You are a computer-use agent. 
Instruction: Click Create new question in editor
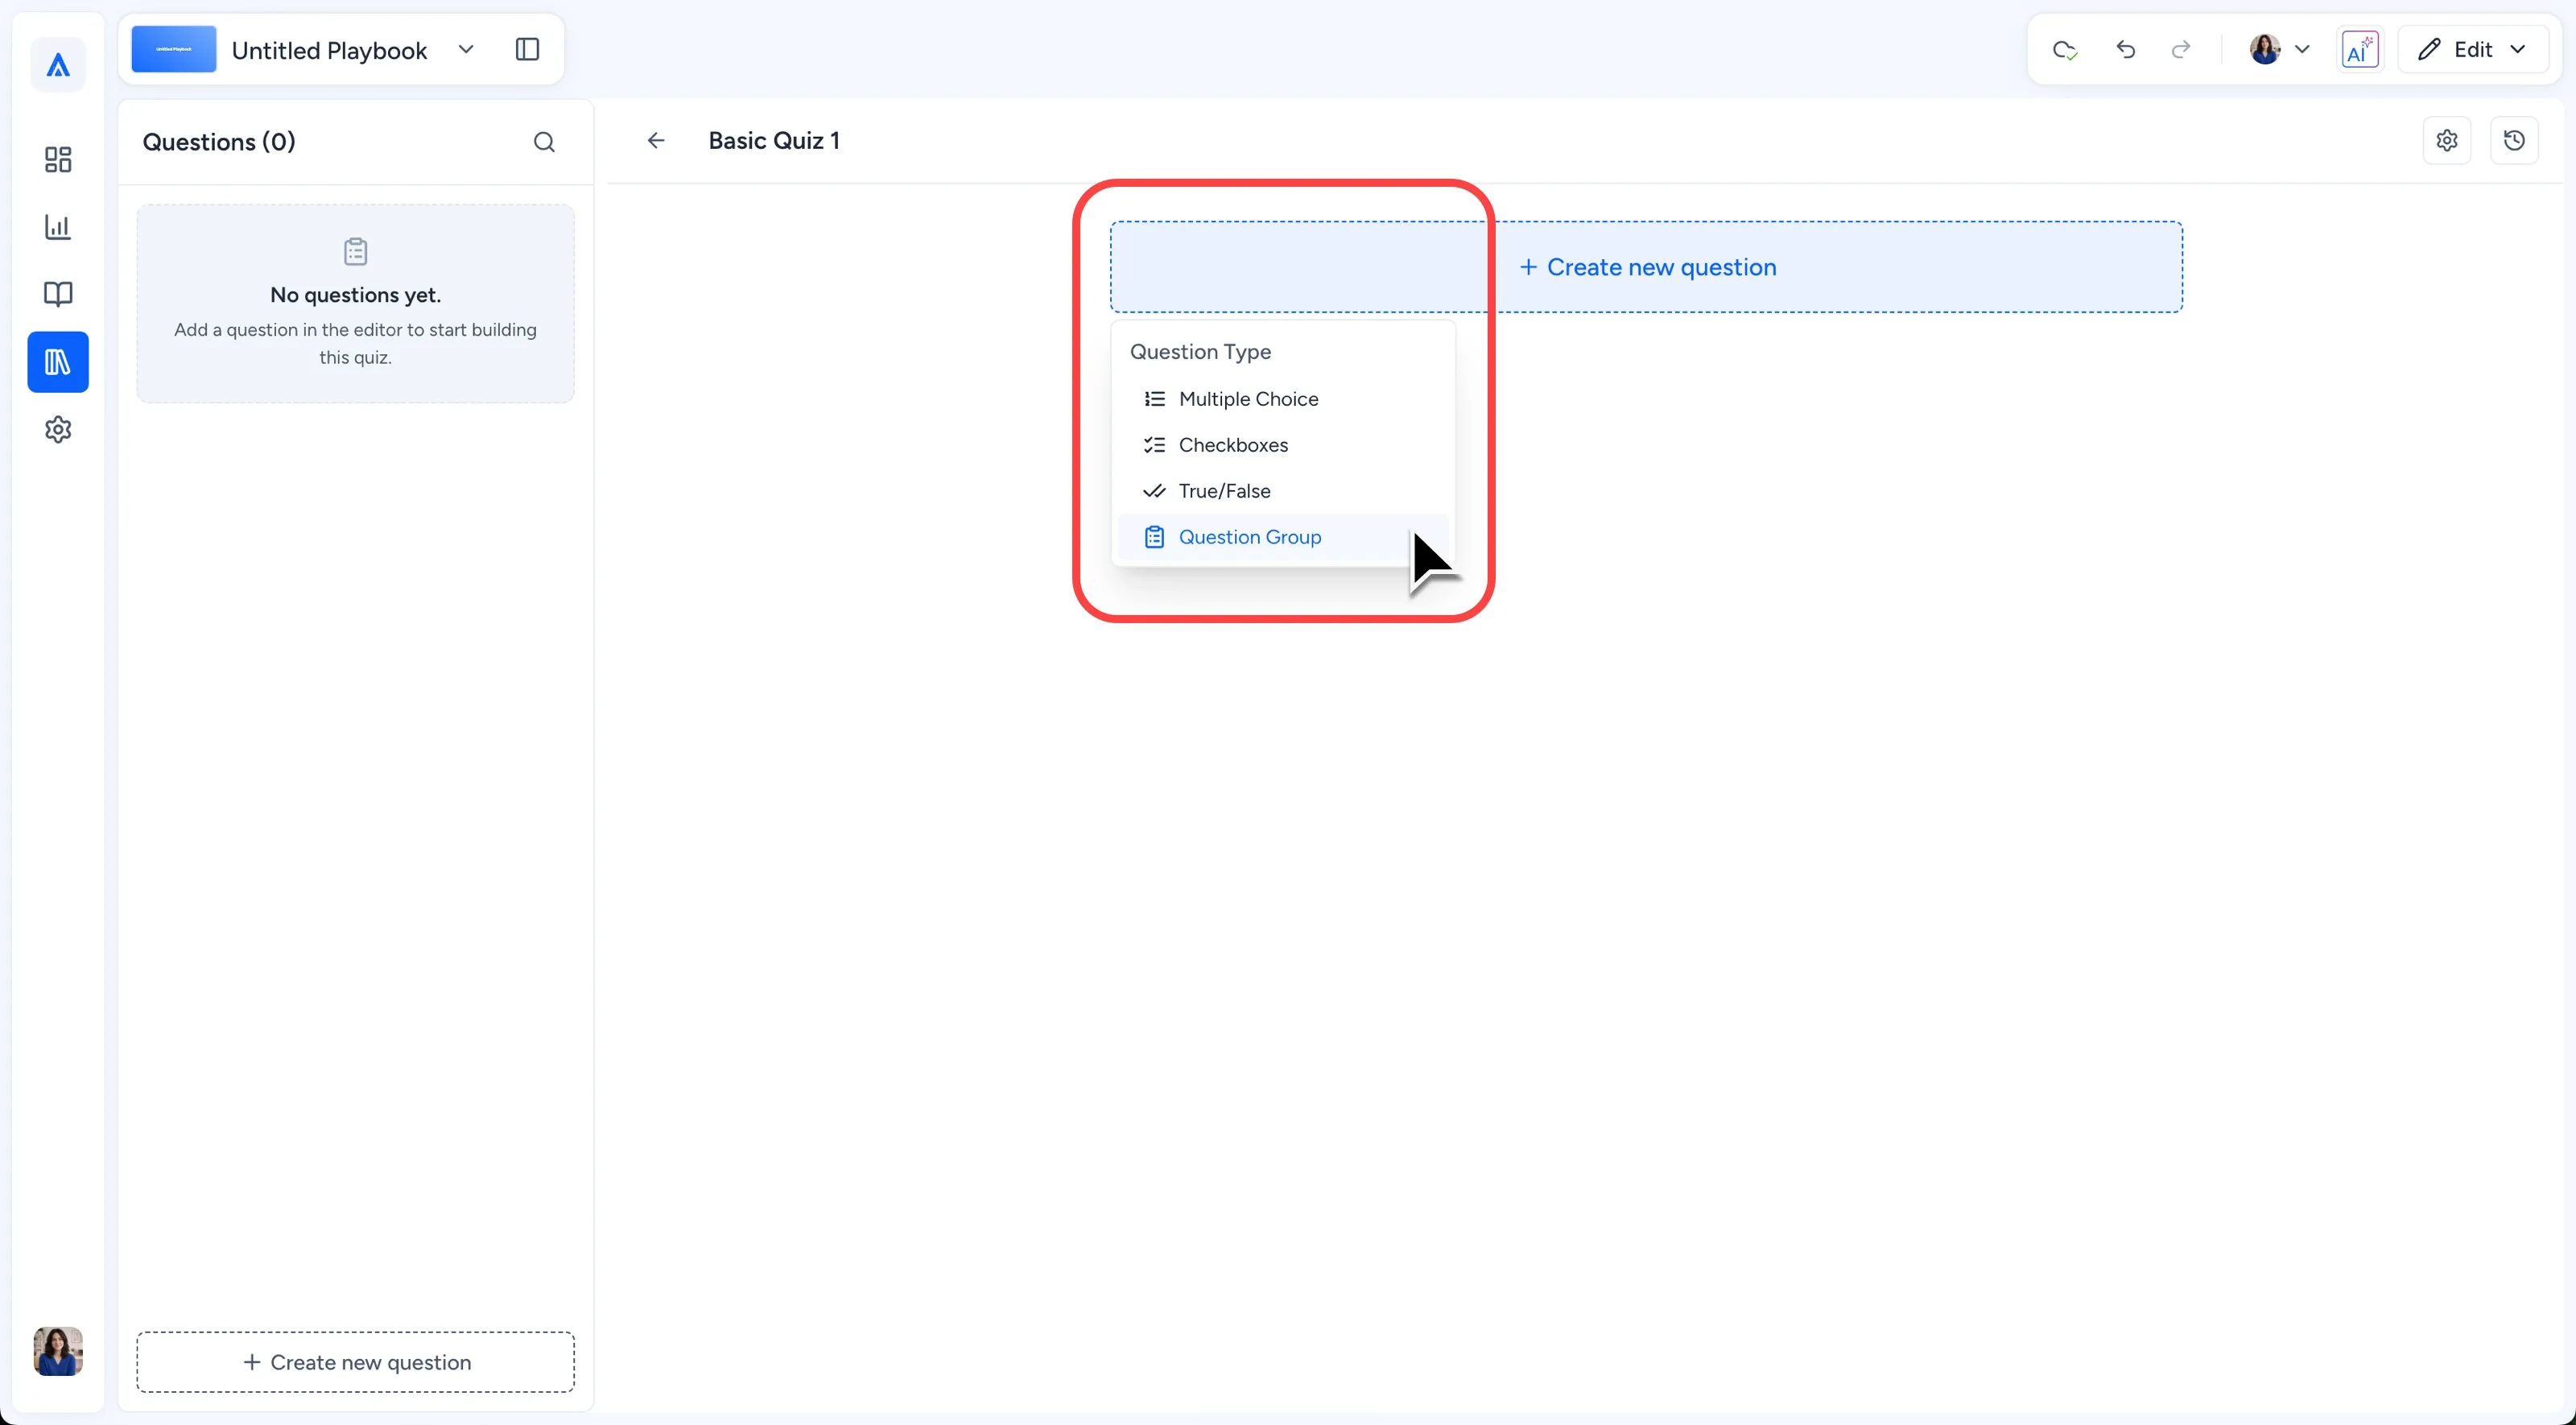tap(1647, 267)
